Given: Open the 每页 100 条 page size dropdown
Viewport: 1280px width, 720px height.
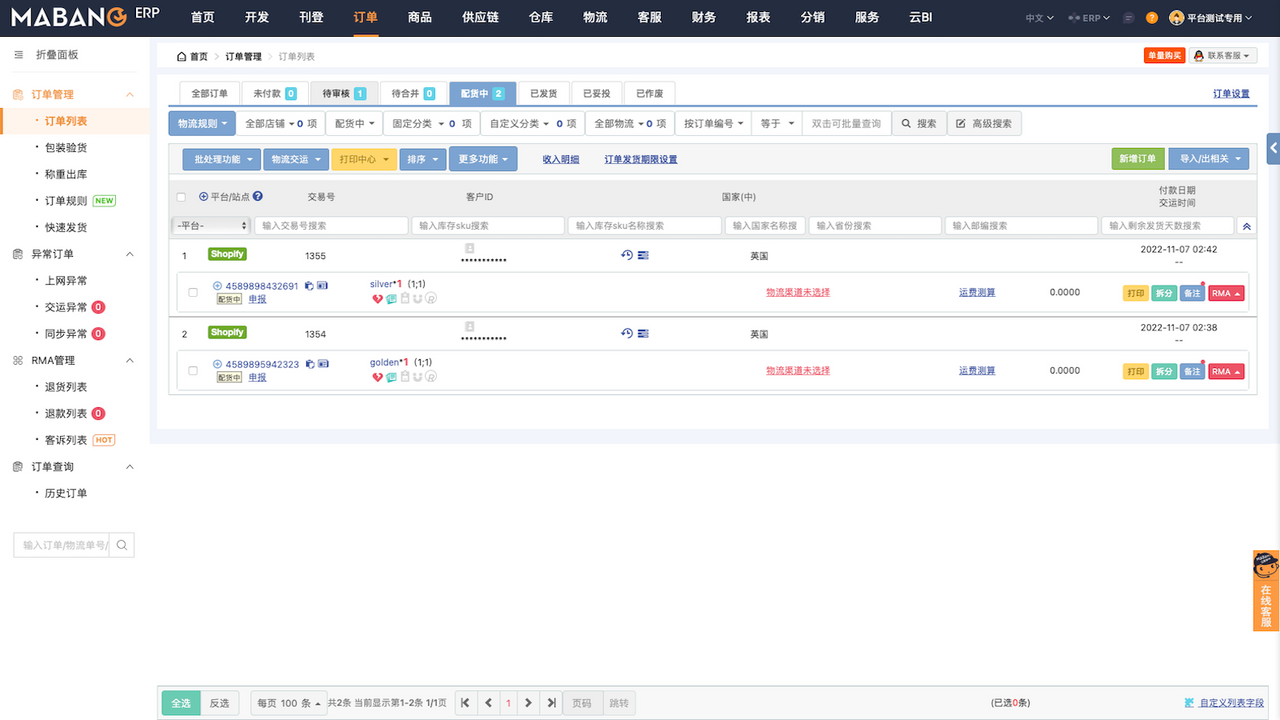Looking at the screenshot, I should tap(288, 703).
